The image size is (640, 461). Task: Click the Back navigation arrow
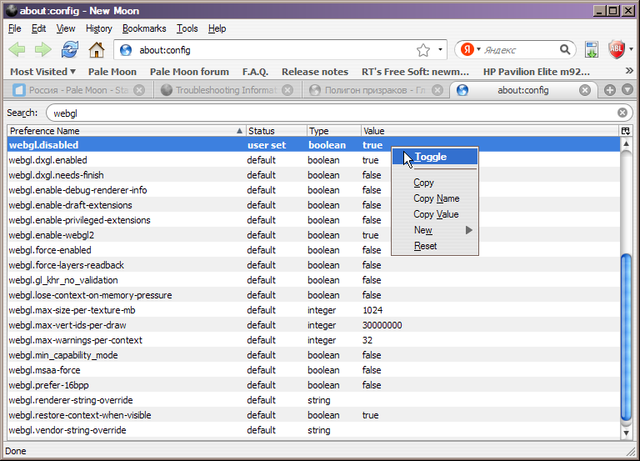pyautogui.click(x=17, y=50)
